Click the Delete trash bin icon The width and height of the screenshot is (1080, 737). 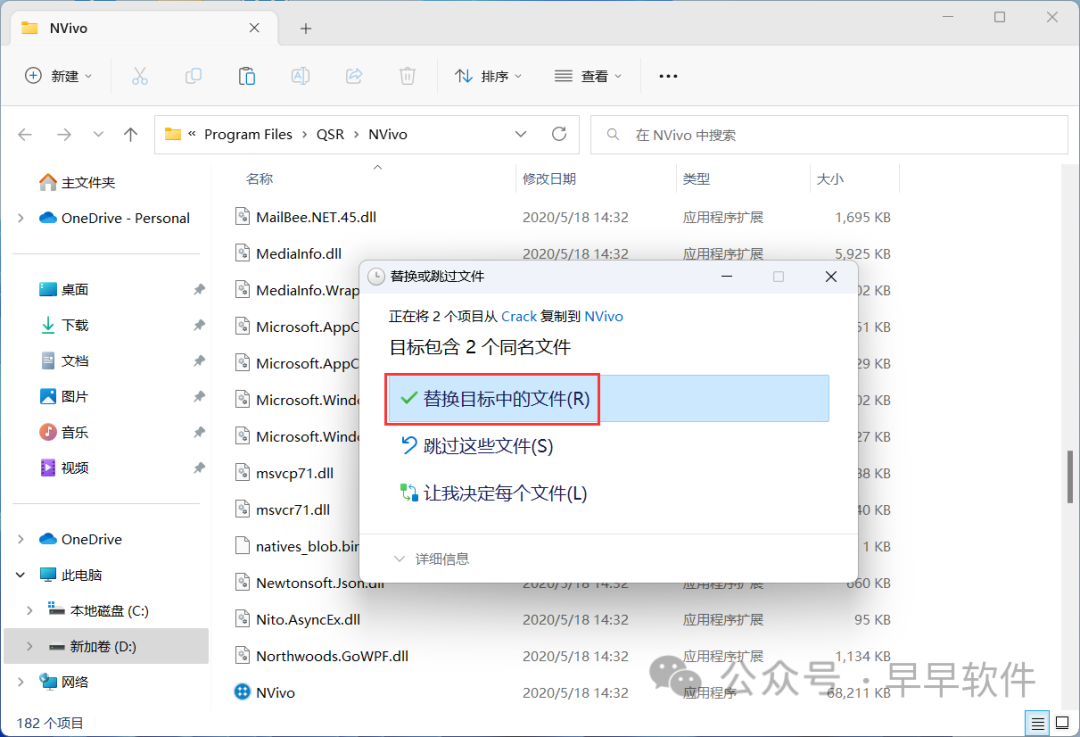point(407,76)
